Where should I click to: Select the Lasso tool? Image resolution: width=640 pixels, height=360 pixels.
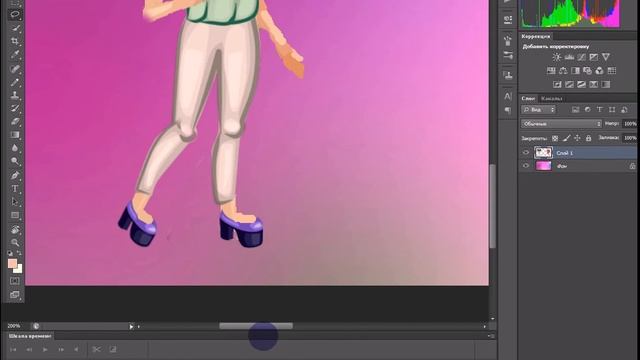point(15,14)
